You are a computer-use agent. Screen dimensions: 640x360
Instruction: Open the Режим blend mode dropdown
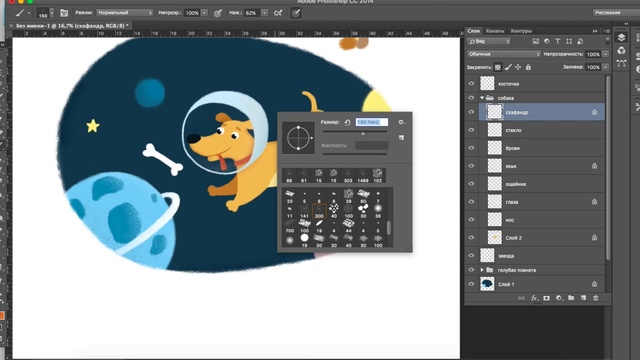(x=124, y=13)
